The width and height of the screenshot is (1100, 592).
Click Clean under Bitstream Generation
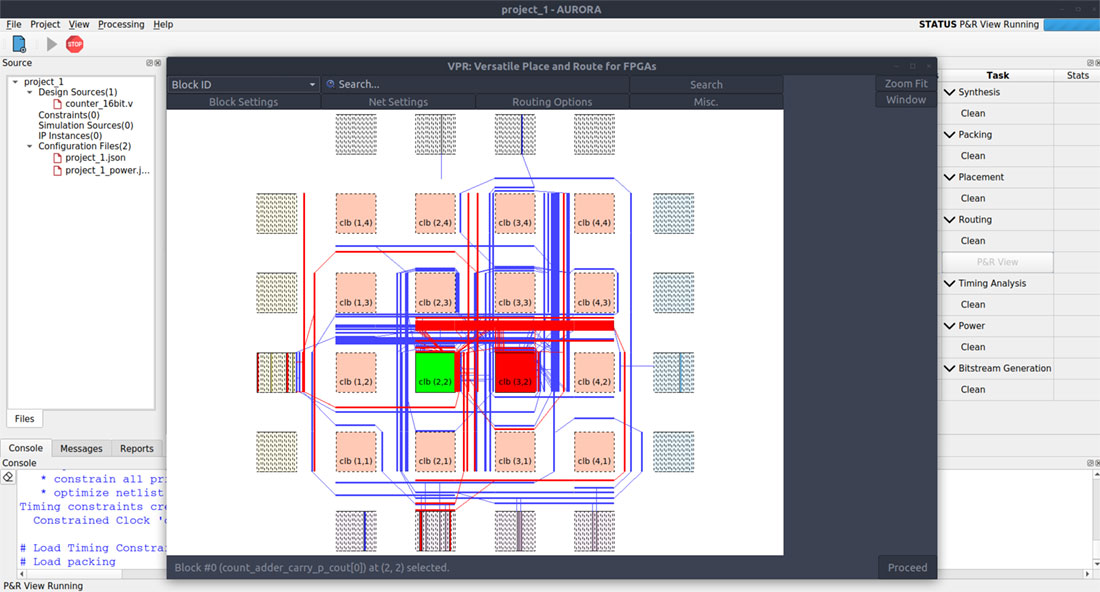(972, 389)
